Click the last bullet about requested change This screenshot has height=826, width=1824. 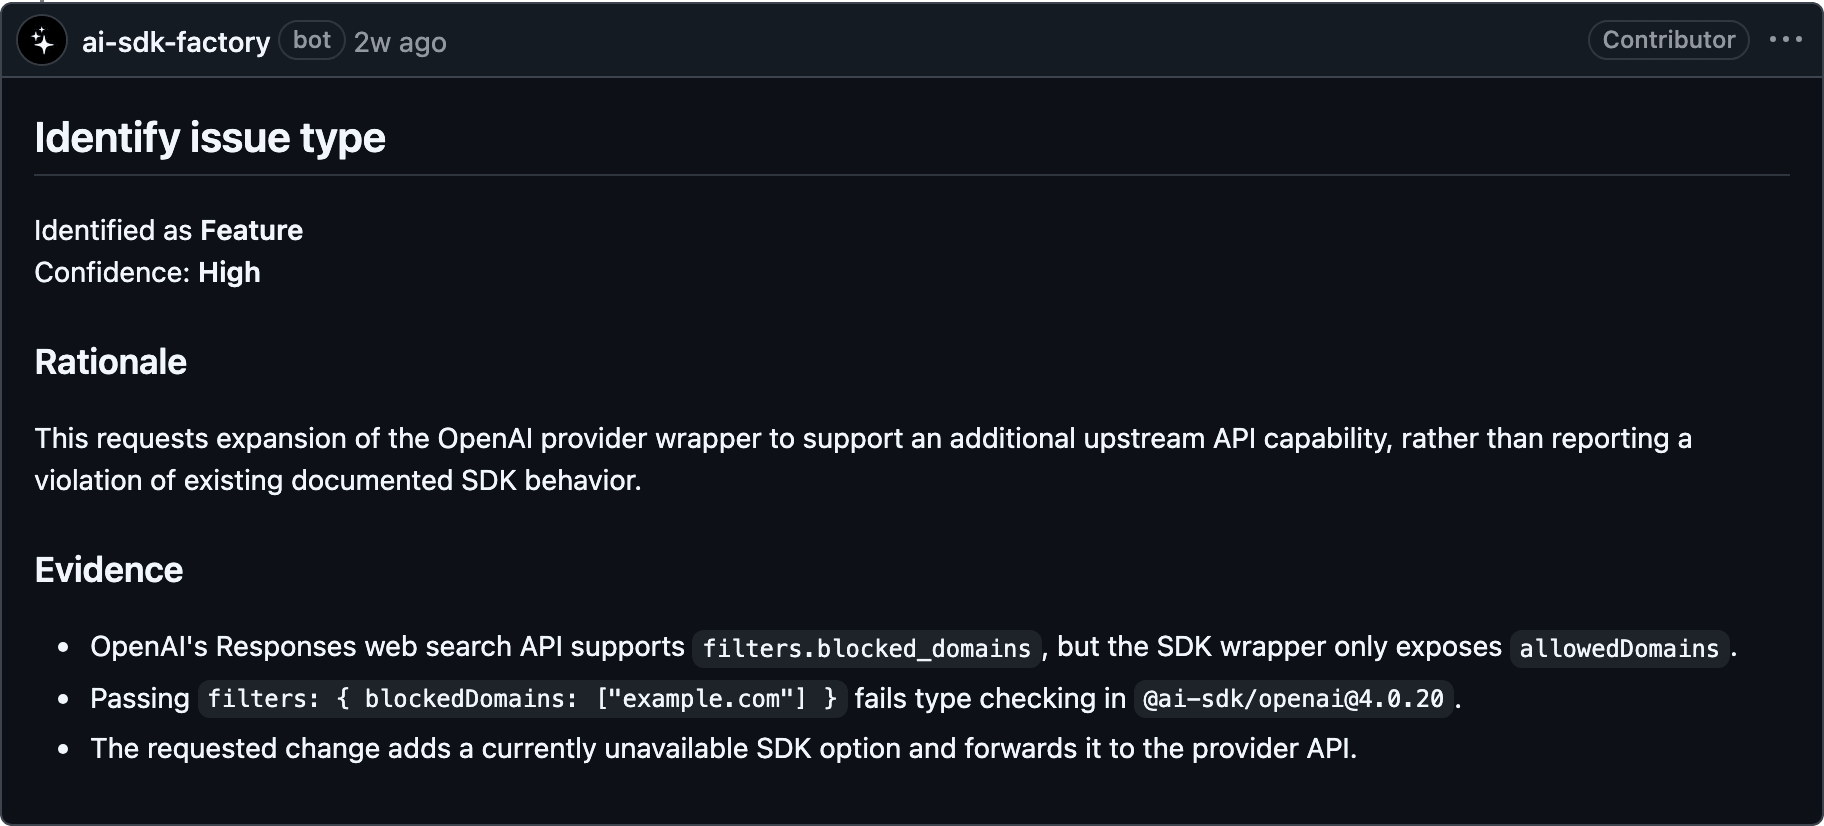click(x=723, y=748)
